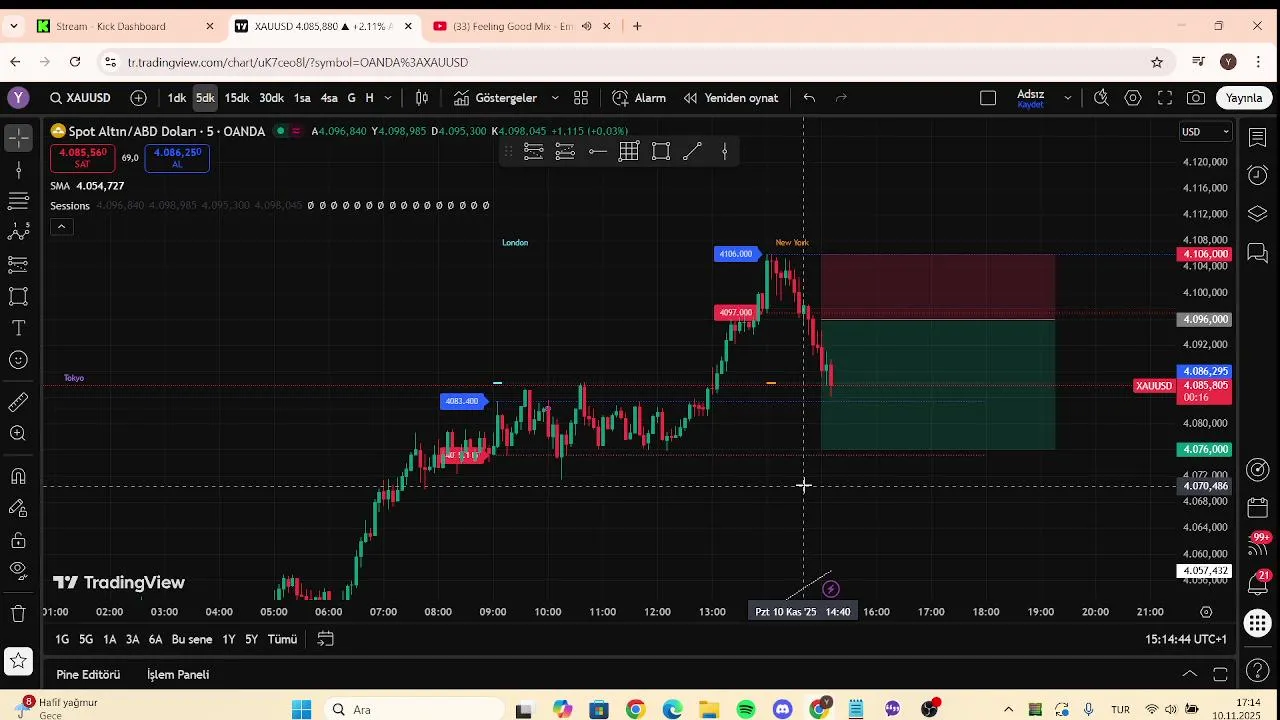Click the SAT sell price button
Viewport: 1280px width, 720px height.
(x=82, y=158)
